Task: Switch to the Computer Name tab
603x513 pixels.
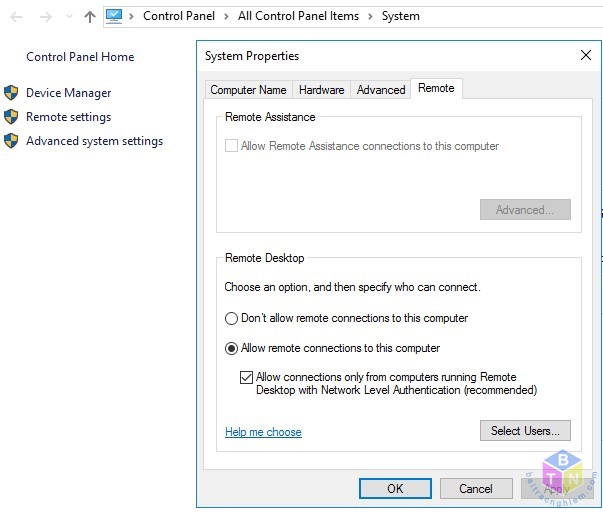Action: [248, 90]
